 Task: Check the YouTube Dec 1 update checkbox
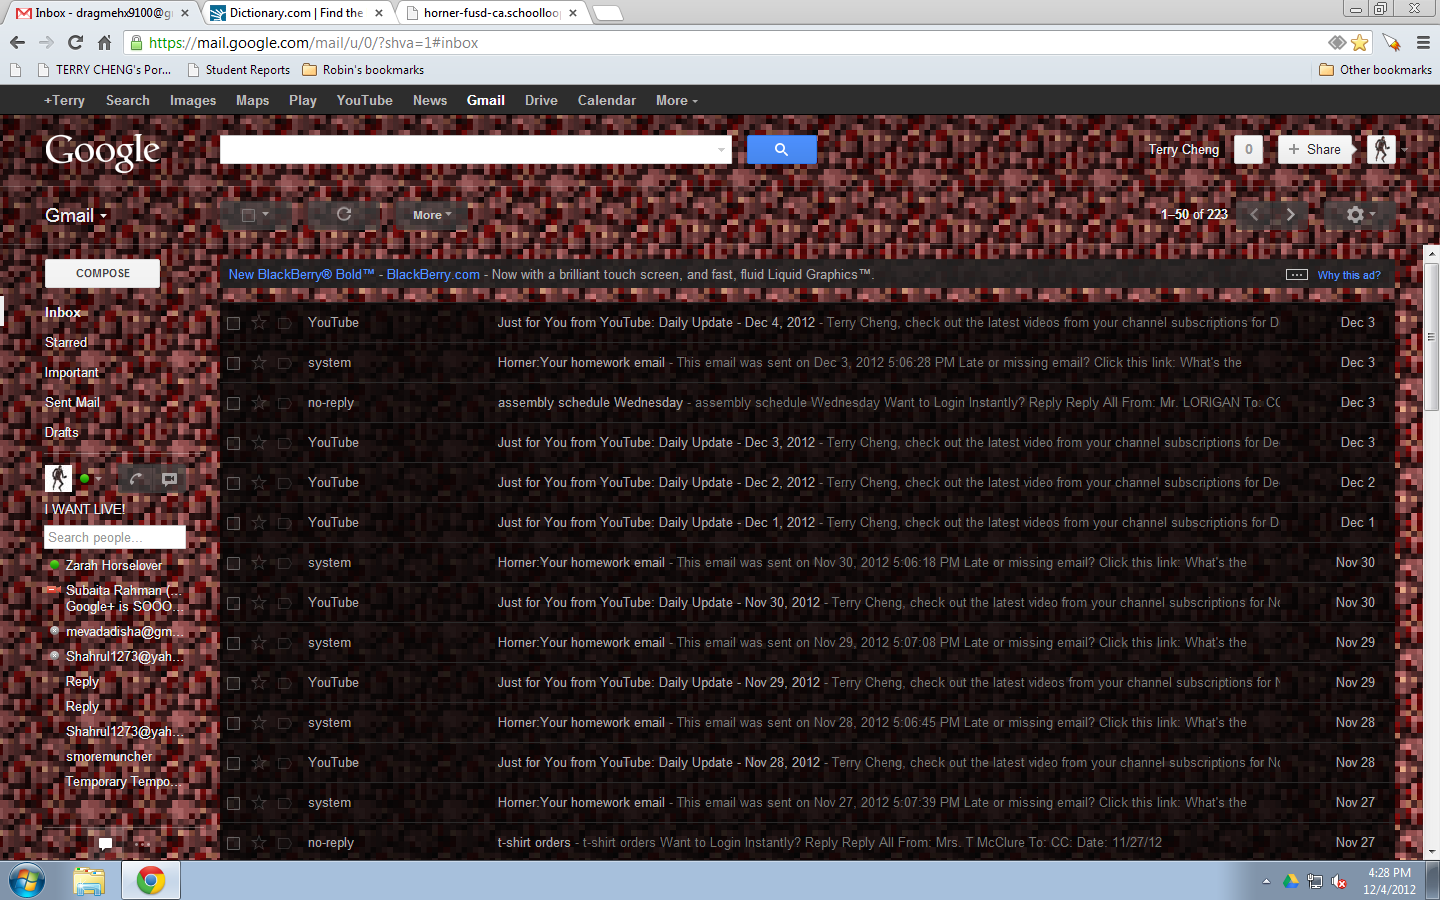tap(233, 523)
